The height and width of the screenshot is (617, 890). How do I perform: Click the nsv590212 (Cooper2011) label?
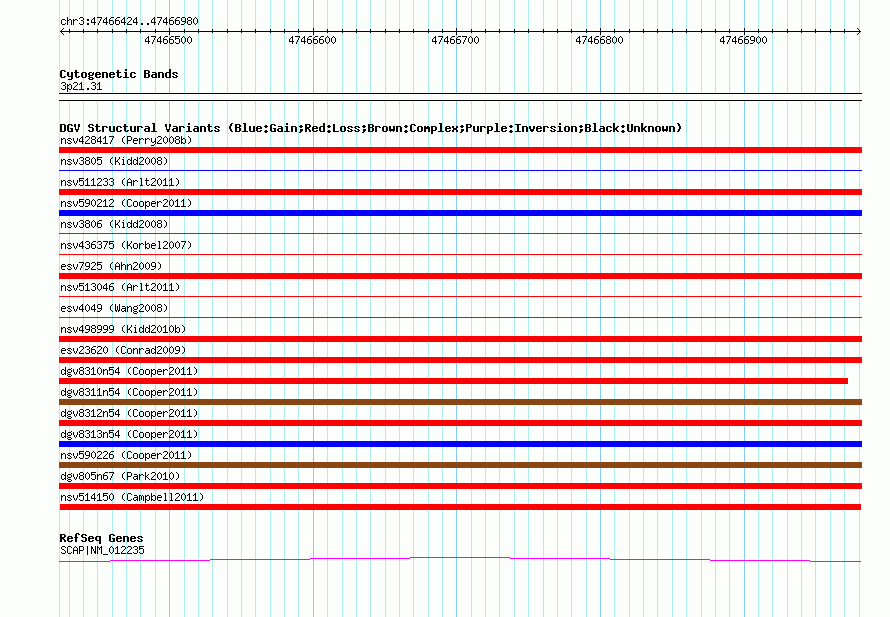coord(126,203)
